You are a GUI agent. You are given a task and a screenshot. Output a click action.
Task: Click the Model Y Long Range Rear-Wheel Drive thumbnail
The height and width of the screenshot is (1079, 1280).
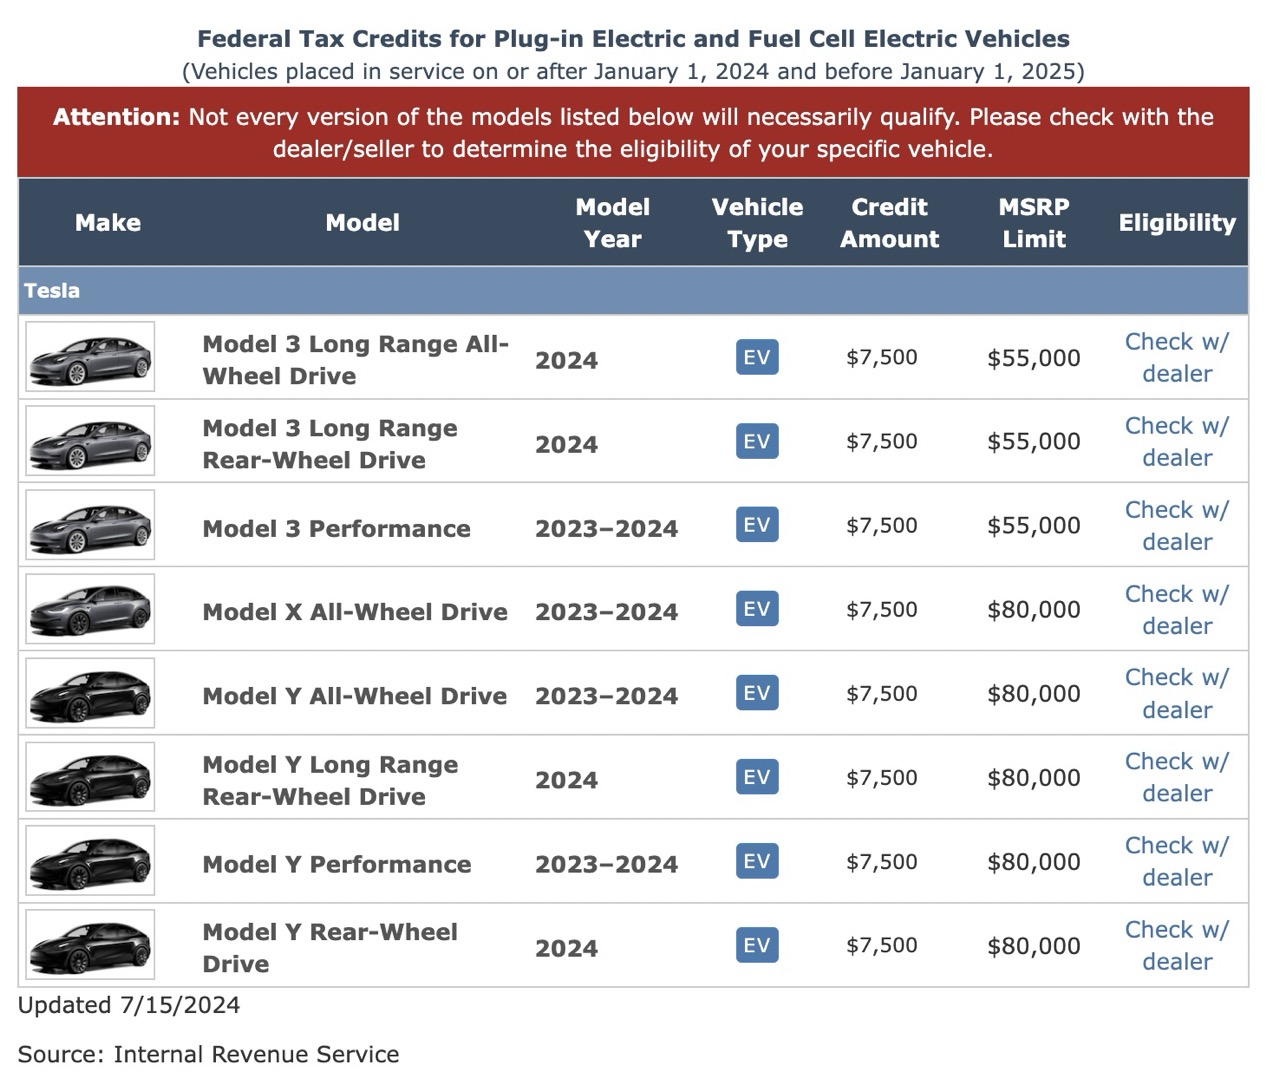click(90, 777)
